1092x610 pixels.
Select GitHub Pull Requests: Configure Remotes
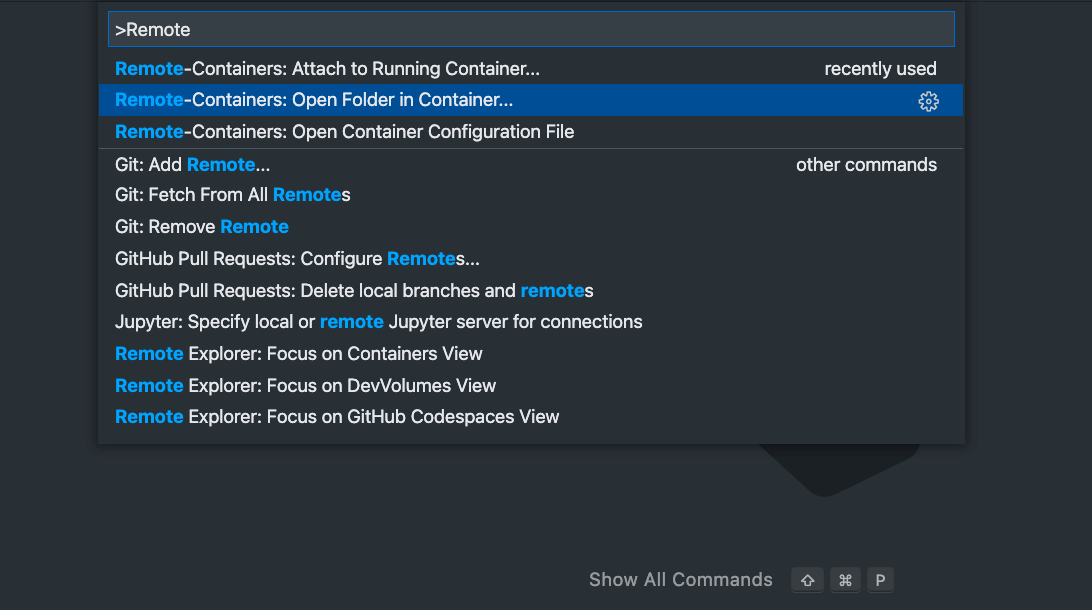click(x=531, y=259)
